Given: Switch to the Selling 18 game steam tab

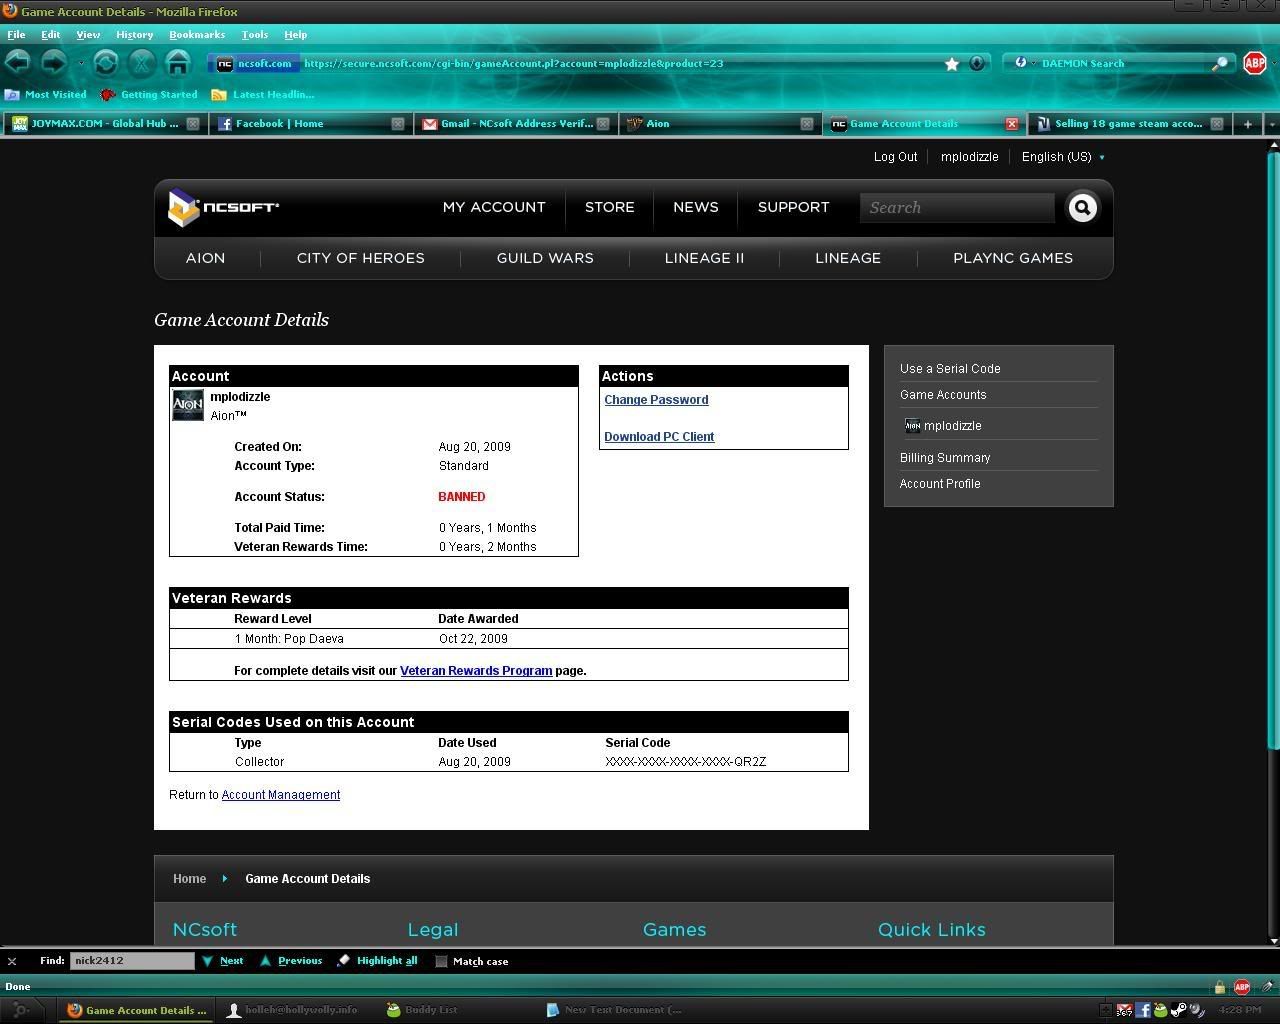Looking at the screenshot, I should click(x=1128, y=124).
